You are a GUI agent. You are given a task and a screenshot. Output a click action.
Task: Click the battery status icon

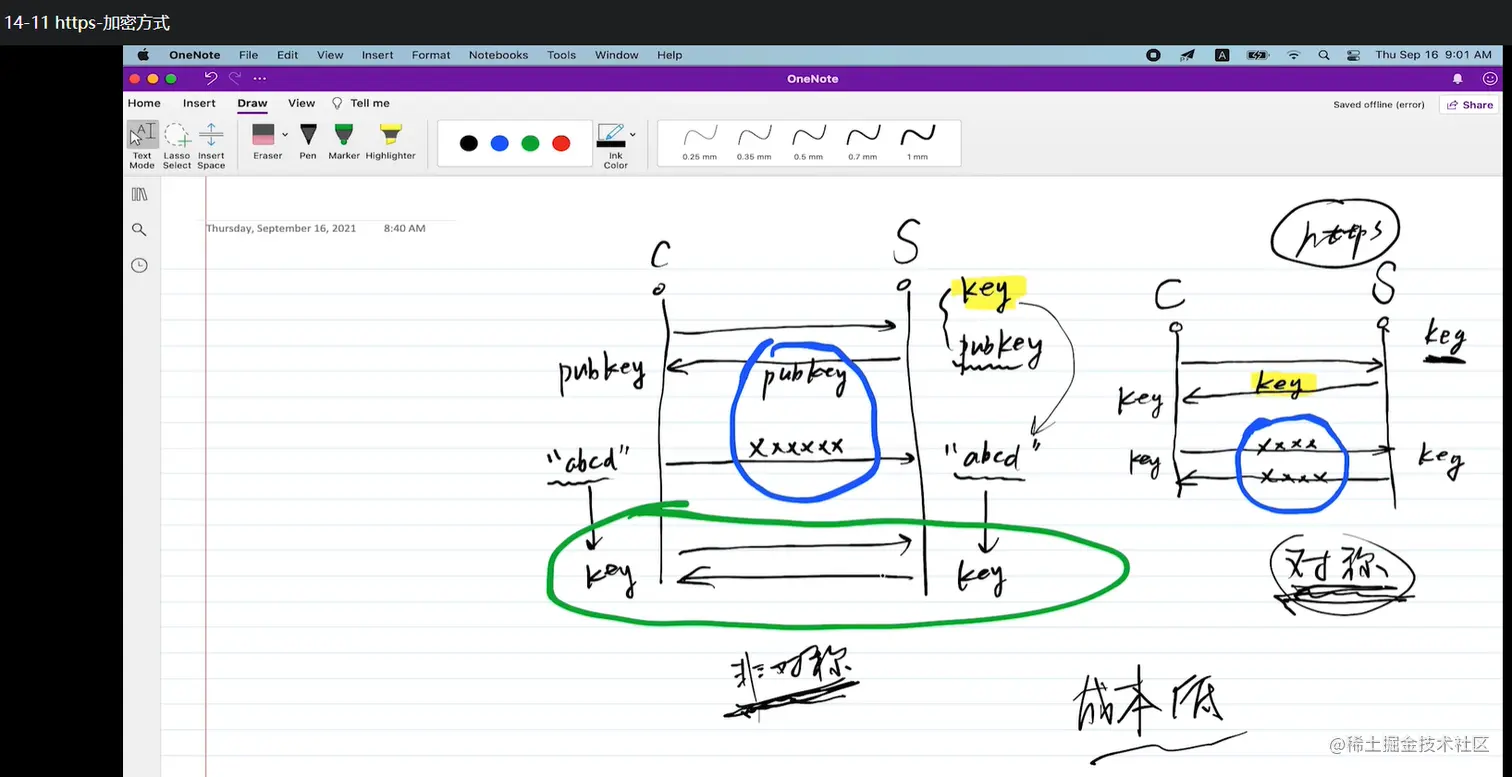pos(1258,55)
